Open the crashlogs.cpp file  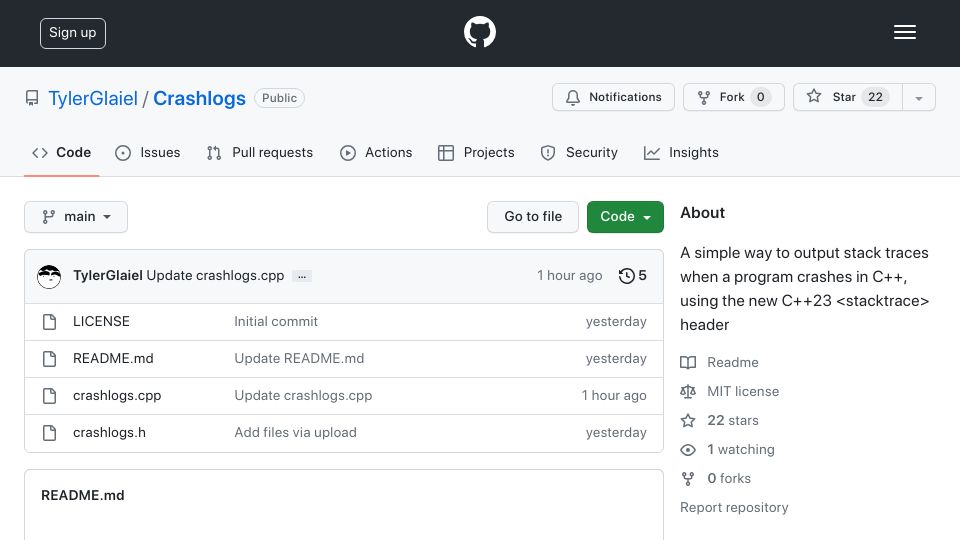pos(117,396)
